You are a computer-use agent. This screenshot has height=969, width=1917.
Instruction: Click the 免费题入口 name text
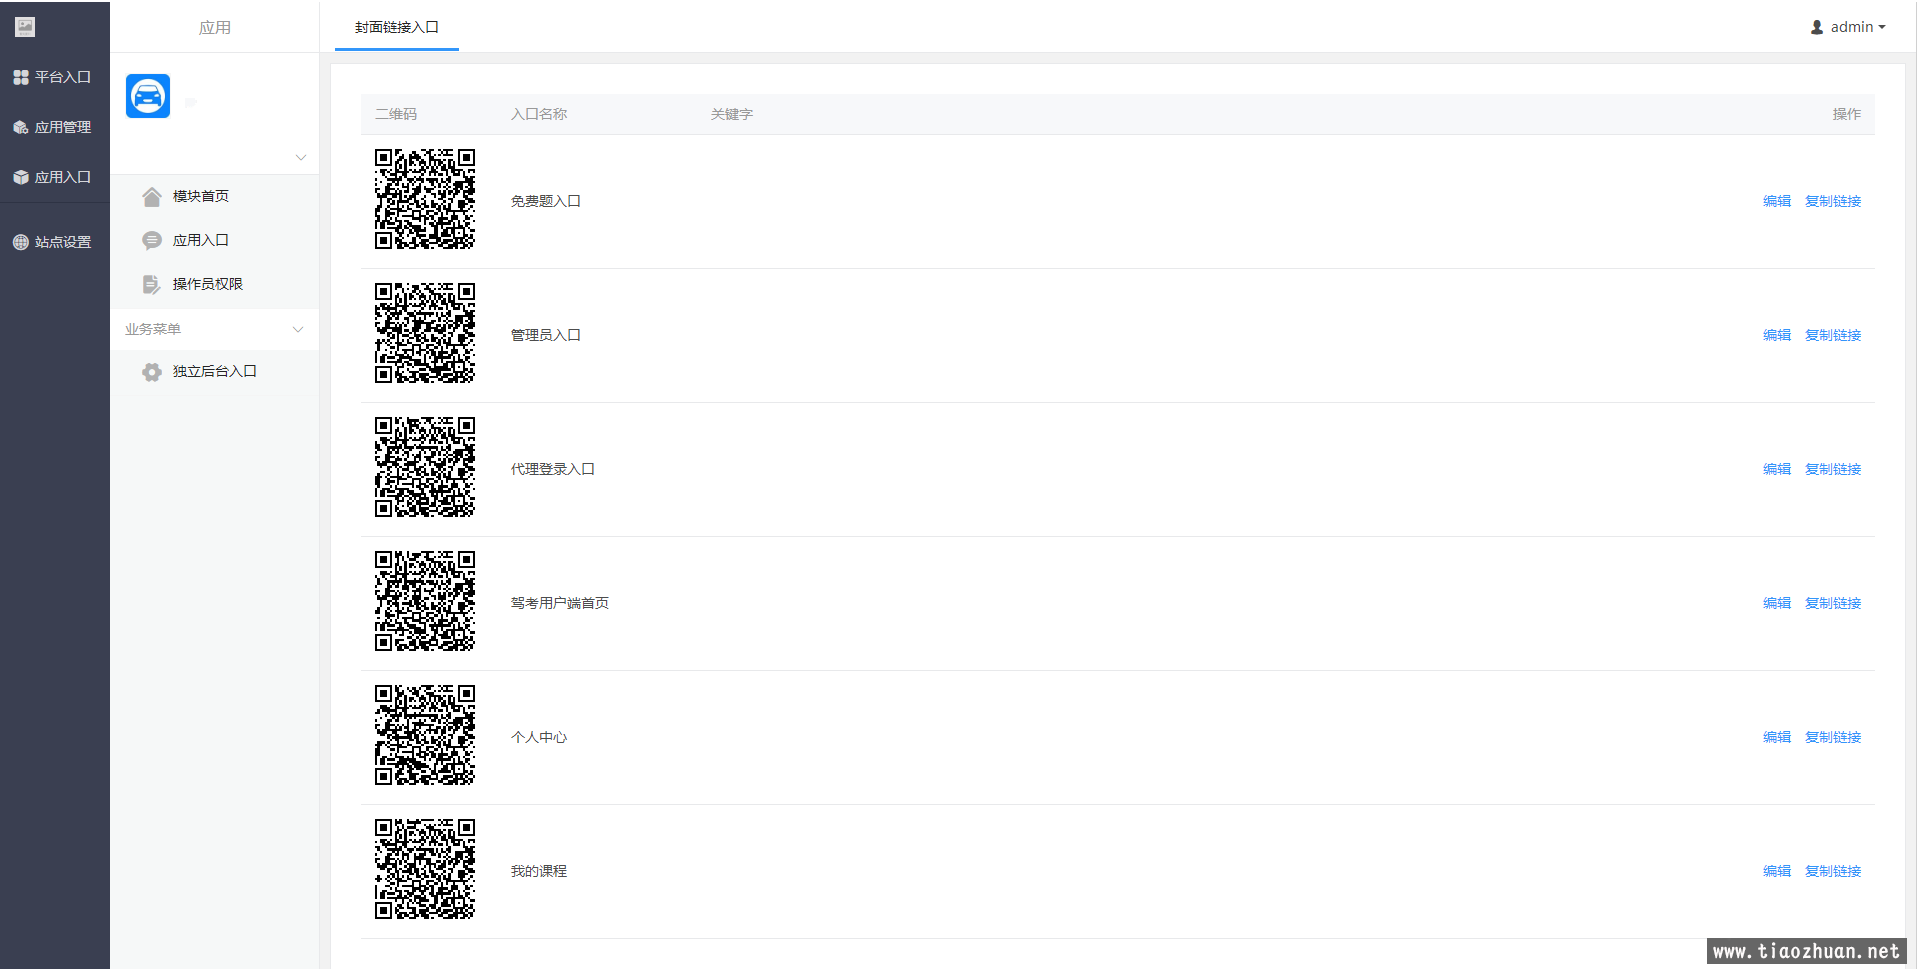coord(546,201)
